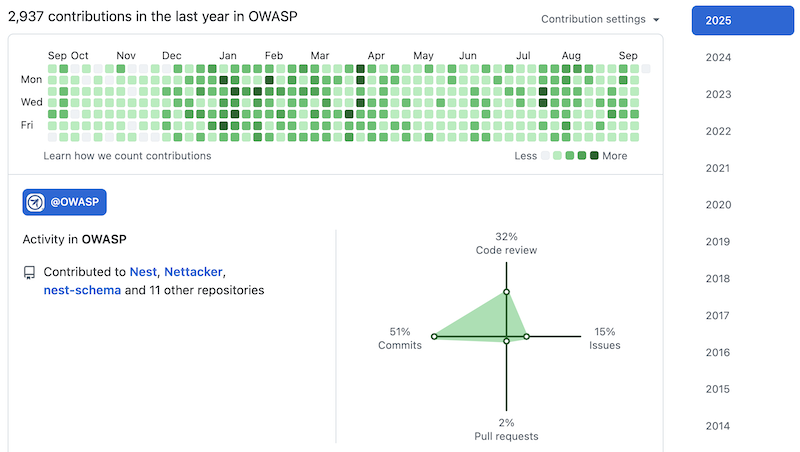Click the Commits data point on chart

[x=434, y=336]
